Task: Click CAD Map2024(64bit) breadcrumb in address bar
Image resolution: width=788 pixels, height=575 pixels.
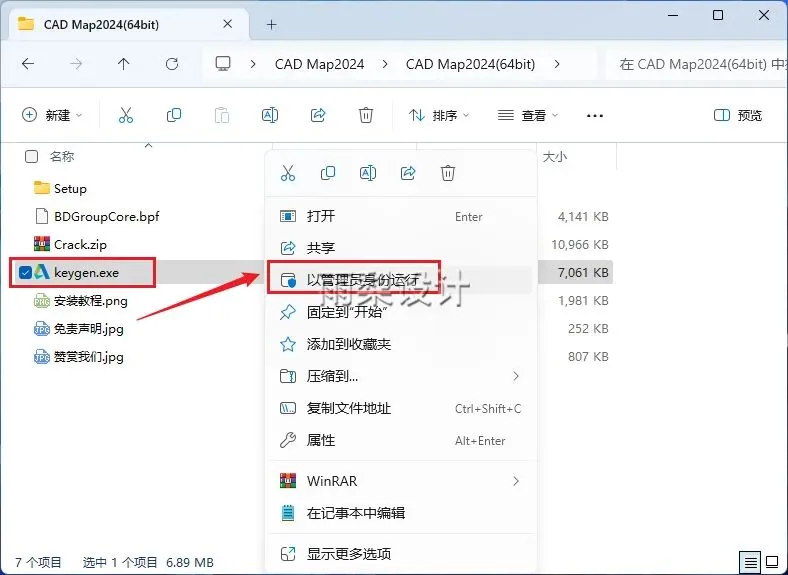Action: [x=470, y=64]
